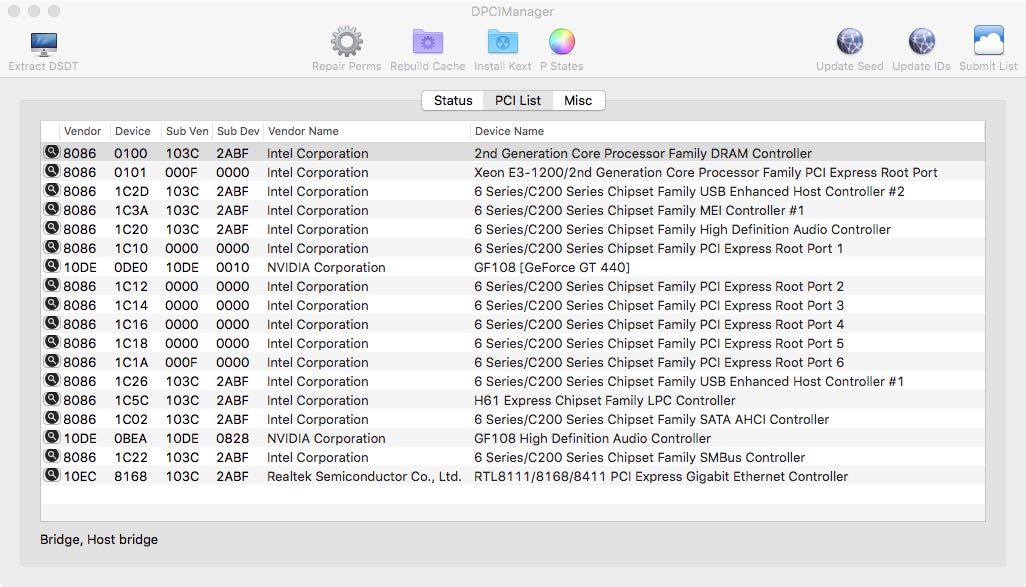Select GF108 High Definition Audio Controller text

tap(592, 438)
